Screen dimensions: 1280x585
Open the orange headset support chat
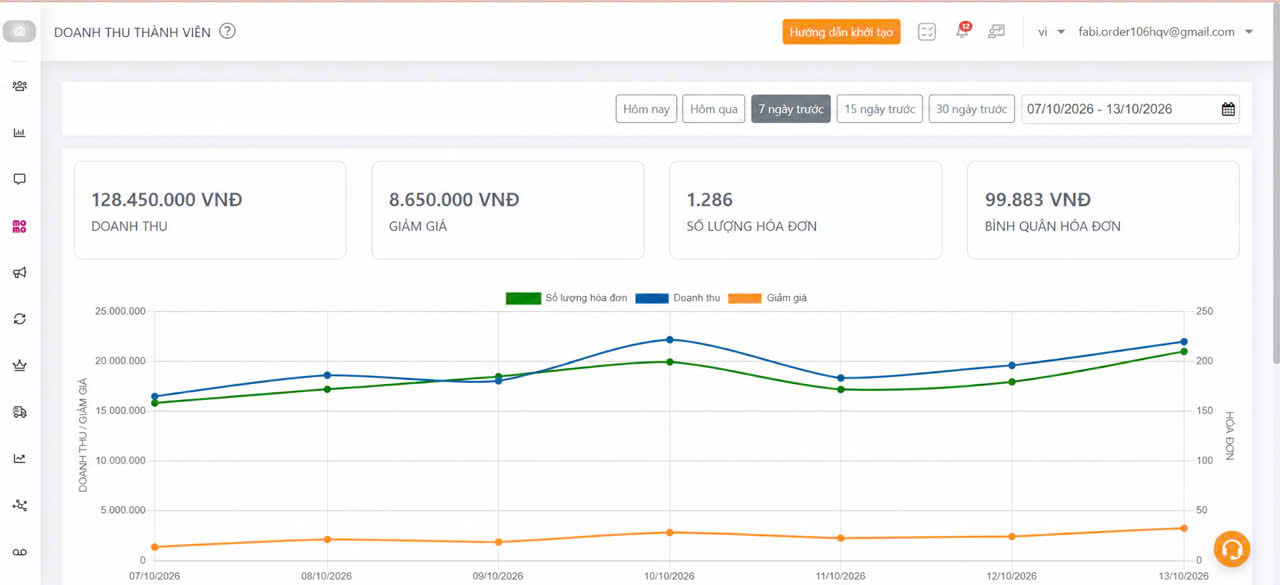click(1233, 549)
